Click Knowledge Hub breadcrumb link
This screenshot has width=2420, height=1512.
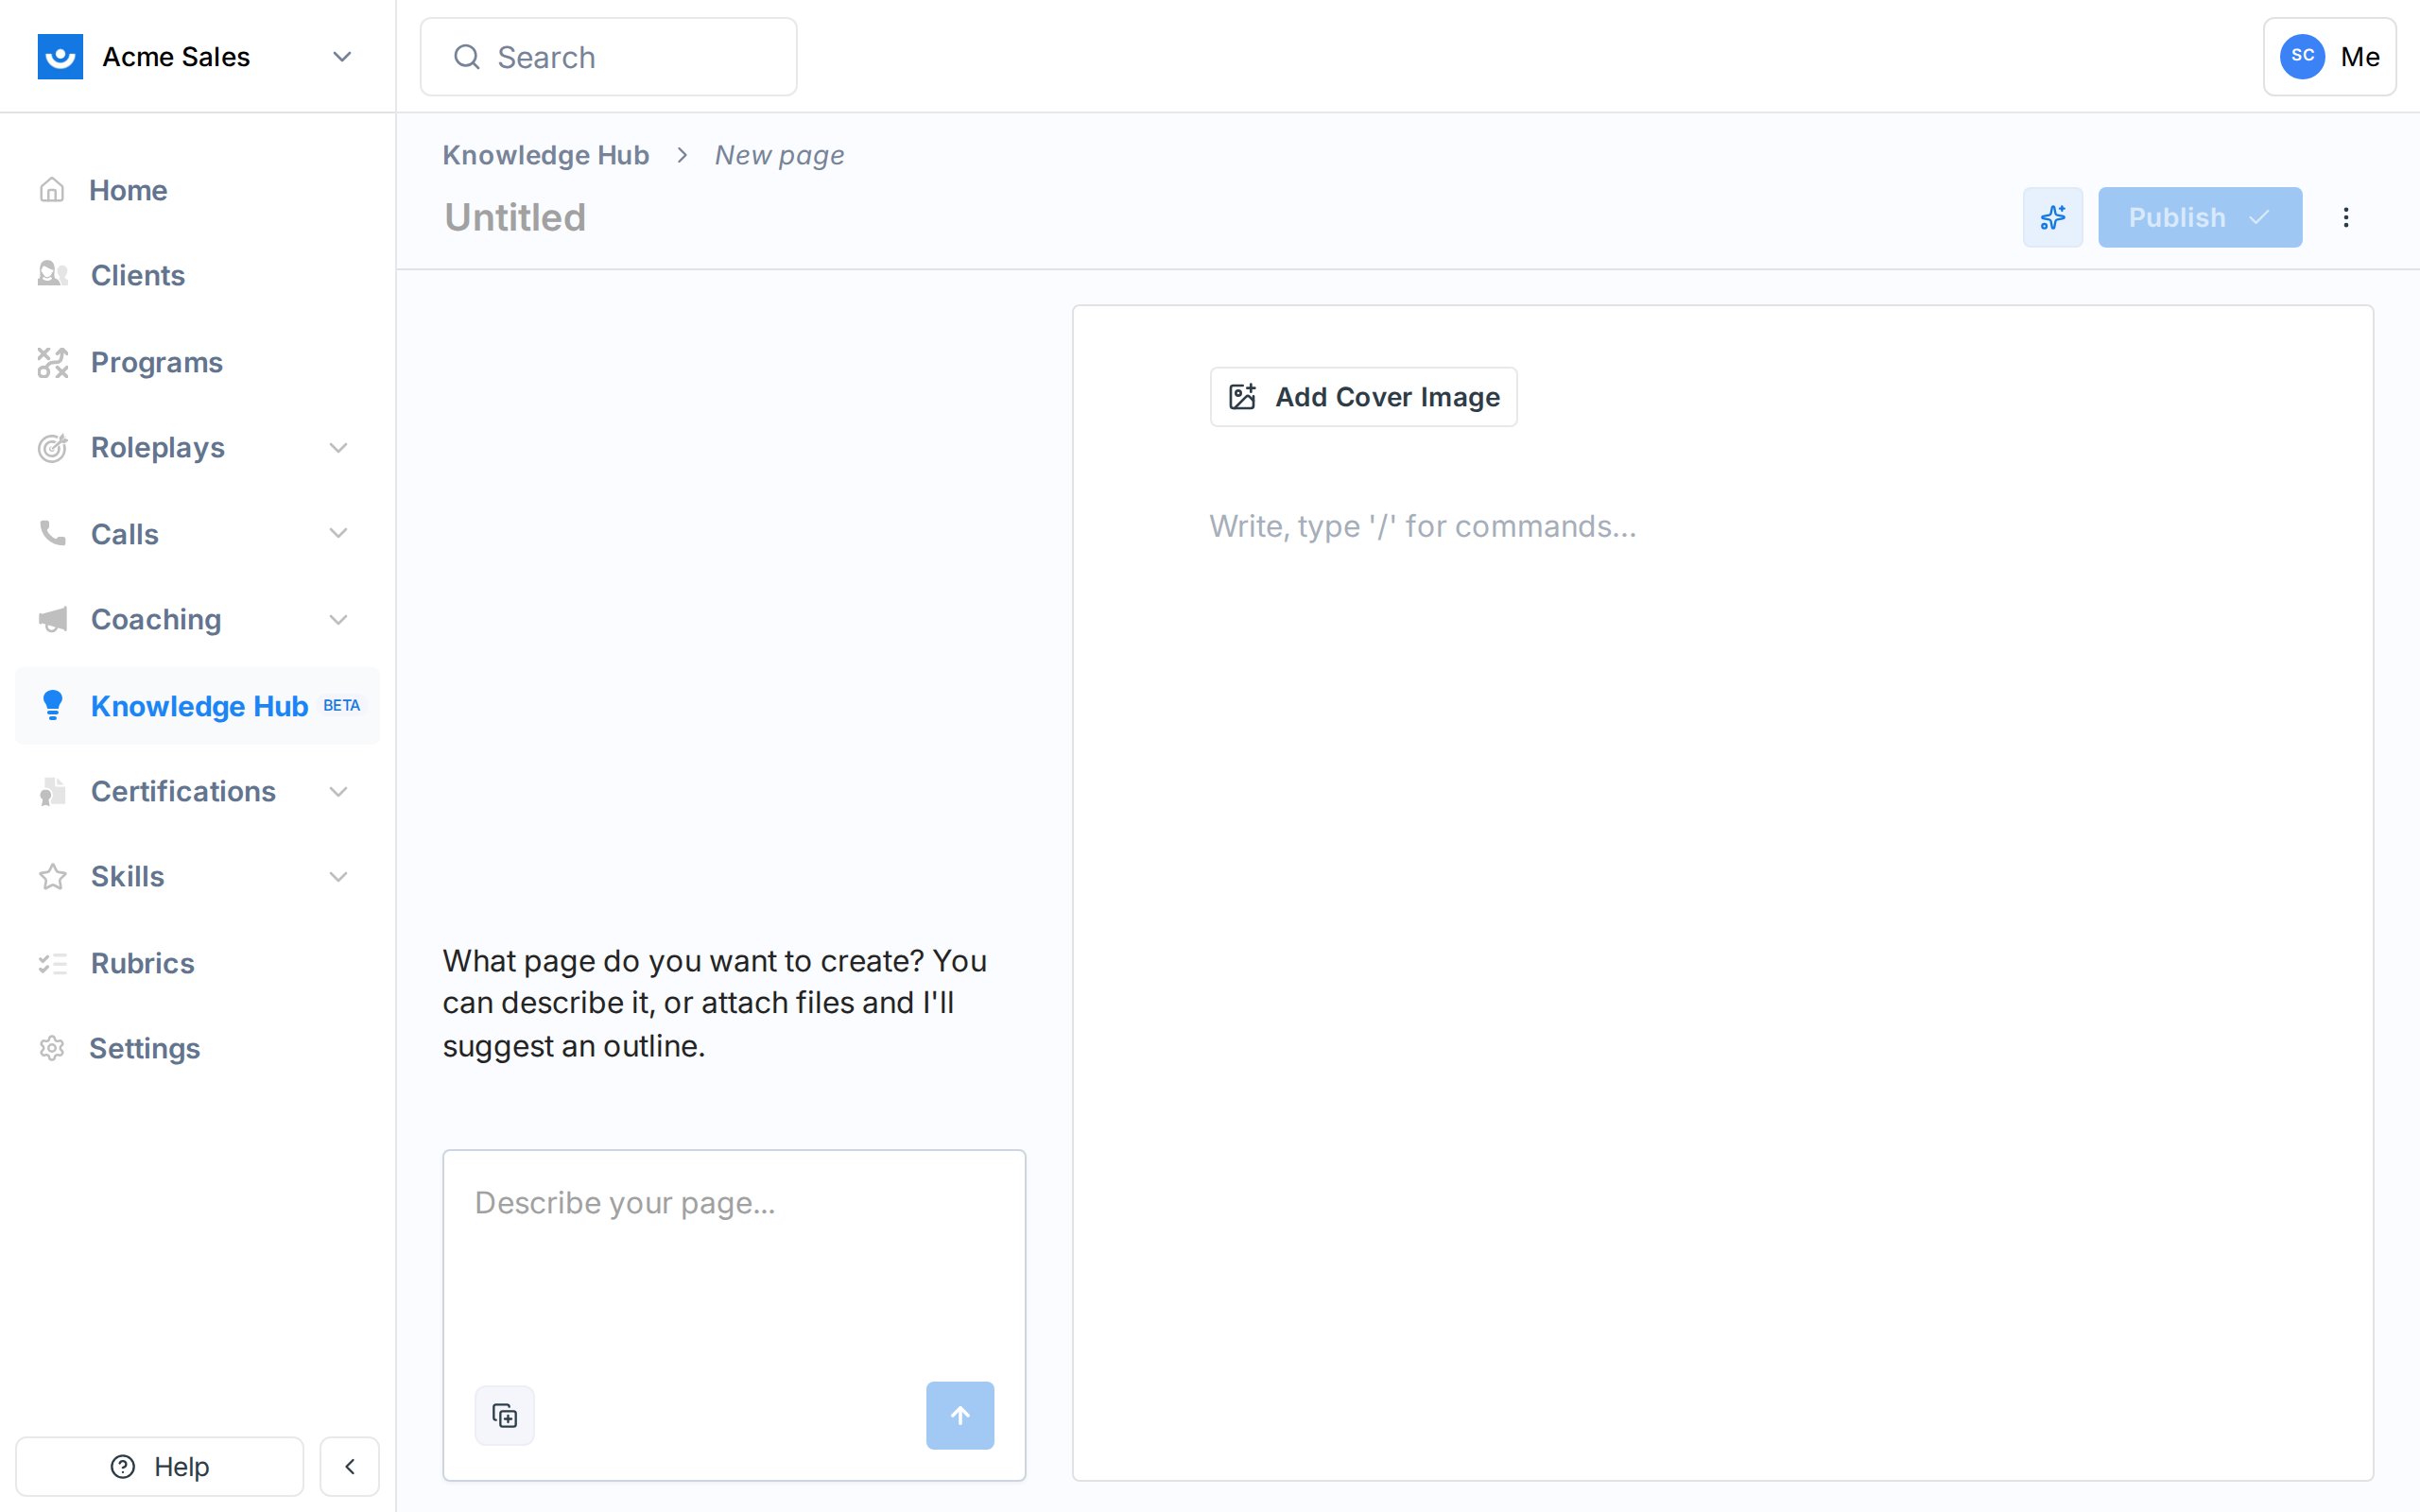coord(546,155)
